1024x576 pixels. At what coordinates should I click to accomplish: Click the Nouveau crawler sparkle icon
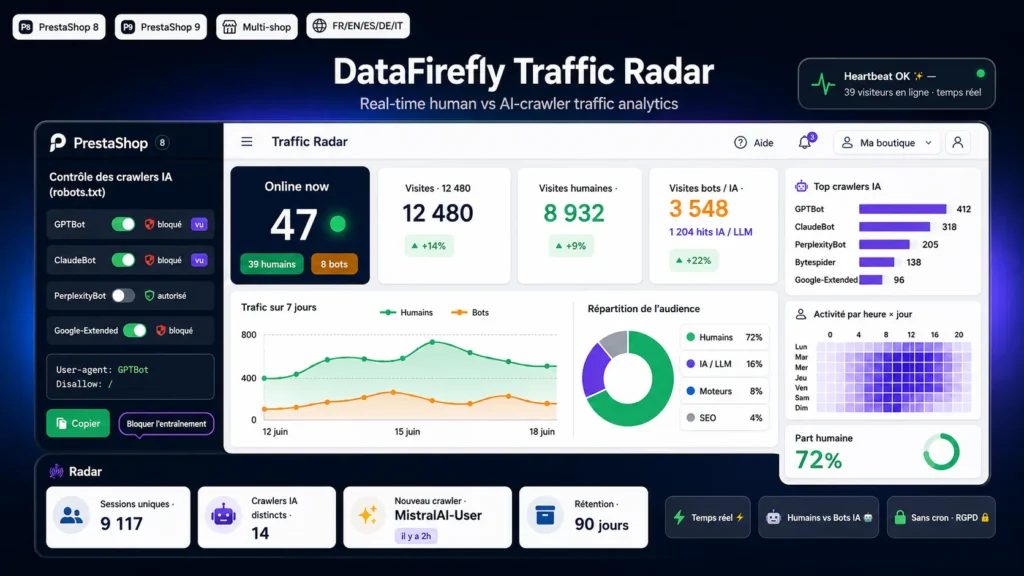tap(368, 516)
